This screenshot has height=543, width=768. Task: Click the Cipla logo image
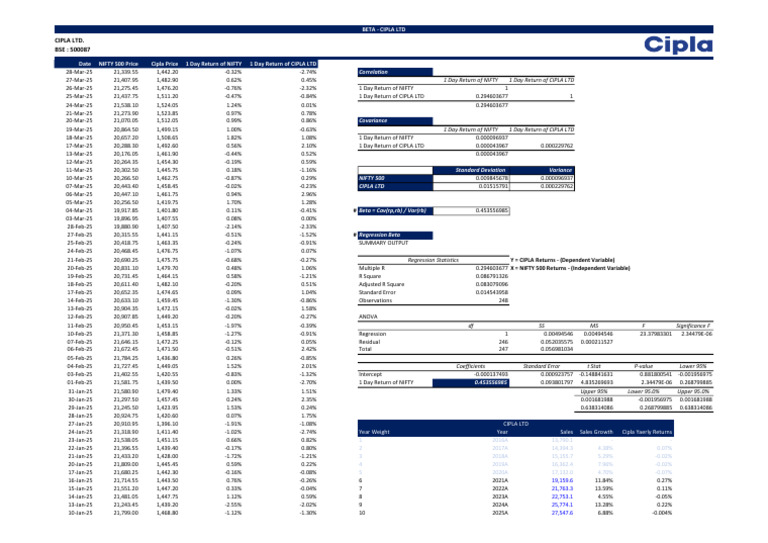point(678,45)
